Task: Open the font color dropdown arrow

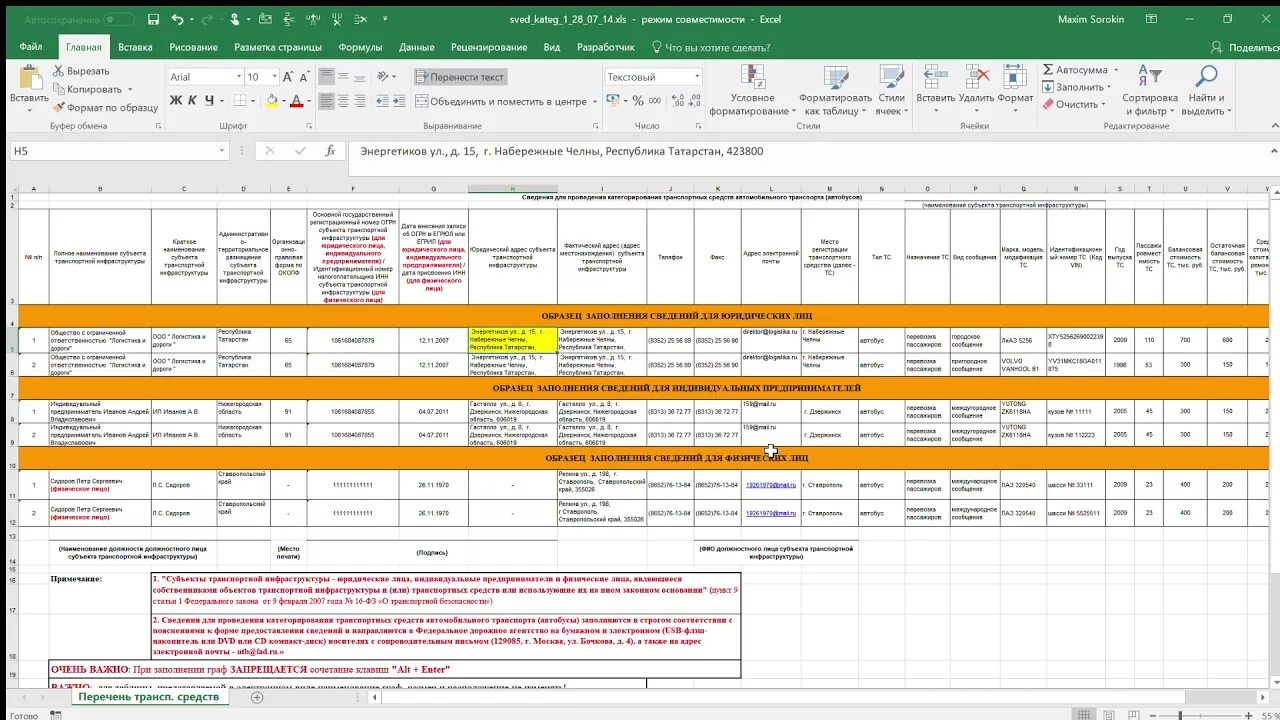Action: tap(308, 101)
